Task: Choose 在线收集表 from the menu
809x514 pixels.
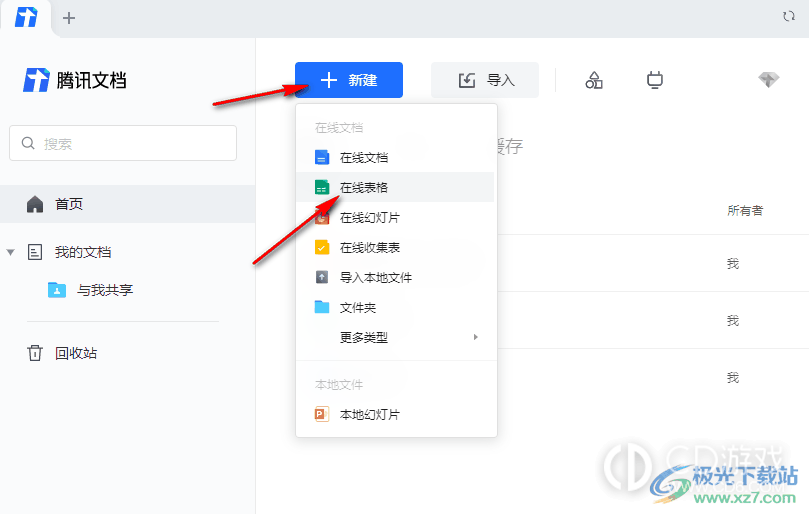Action: [395, 247]
